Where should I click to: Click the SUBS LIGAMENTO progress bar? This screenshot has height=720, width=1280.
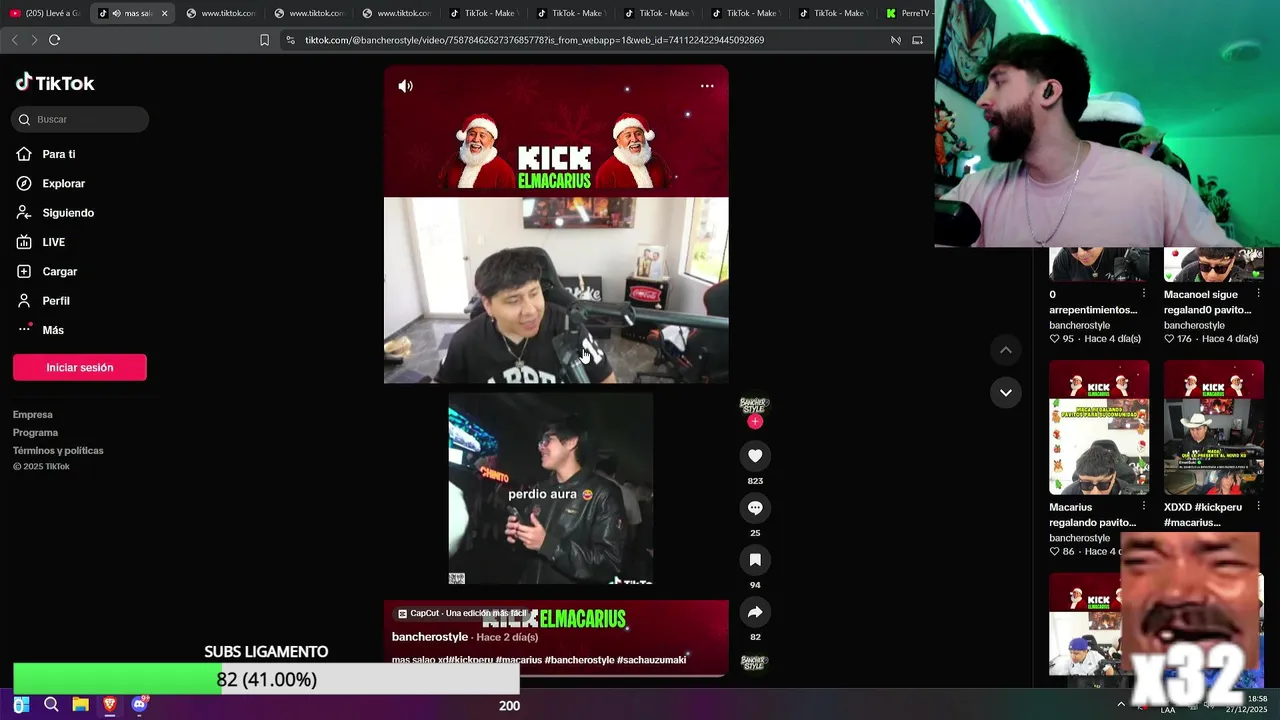(x=266, y=679)
